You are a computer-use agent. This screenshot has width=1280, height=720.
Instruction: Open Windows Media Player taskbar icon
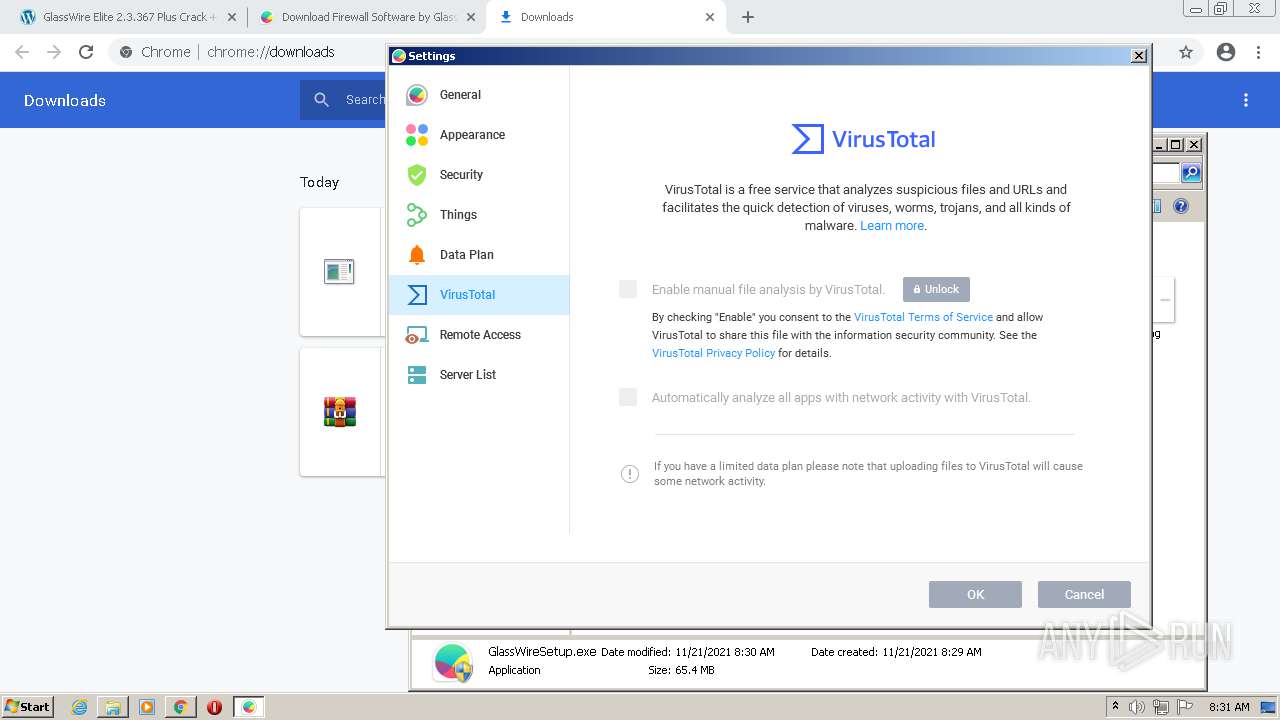click(147, 707)
